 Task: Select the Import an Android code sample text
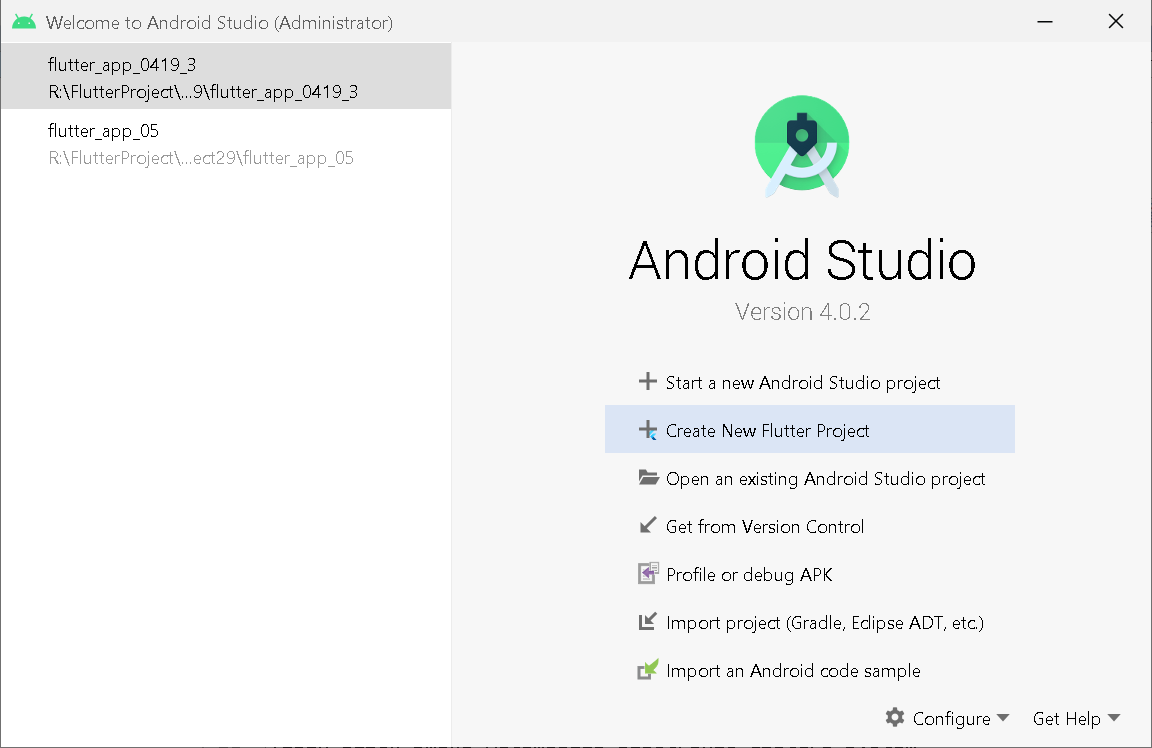click(x=793, y=670)
